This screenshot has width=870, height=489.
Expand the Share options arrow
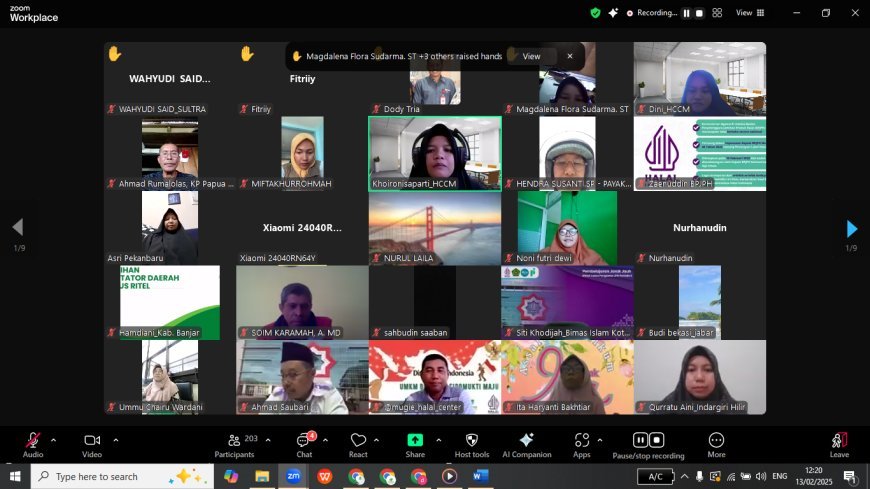pos(438,440)
